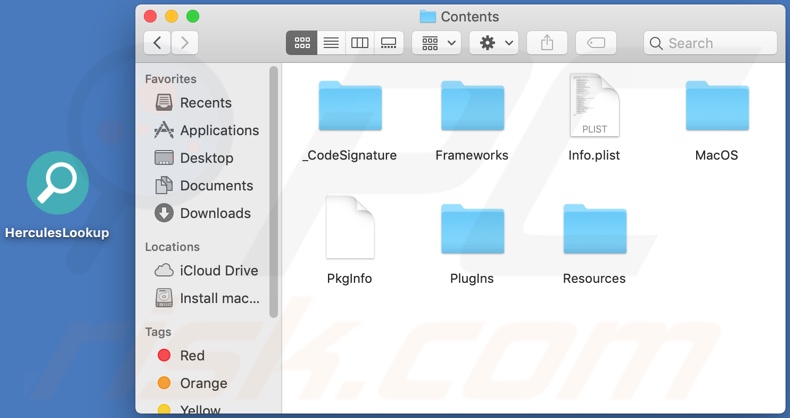Select the Frameworks folder icon

473,106
